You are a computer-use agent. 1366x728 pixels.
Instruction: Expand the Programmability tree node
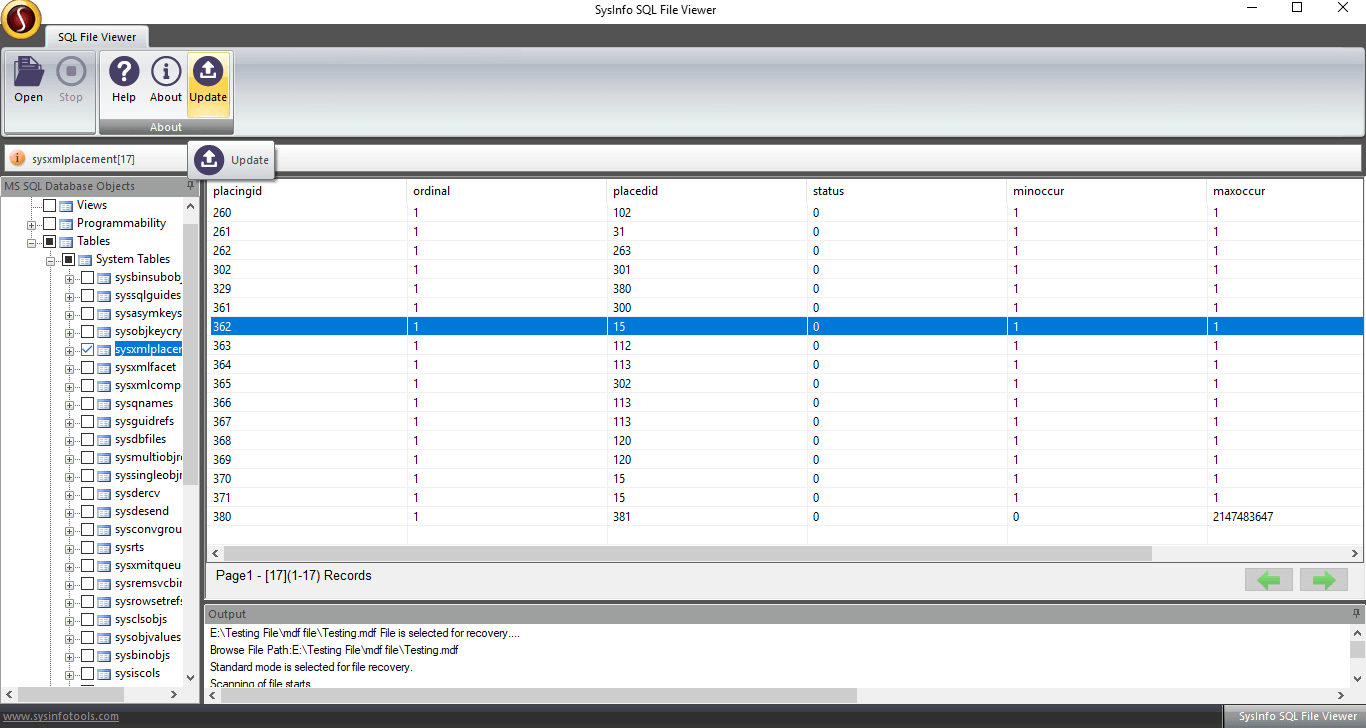(x=31, y=222)
